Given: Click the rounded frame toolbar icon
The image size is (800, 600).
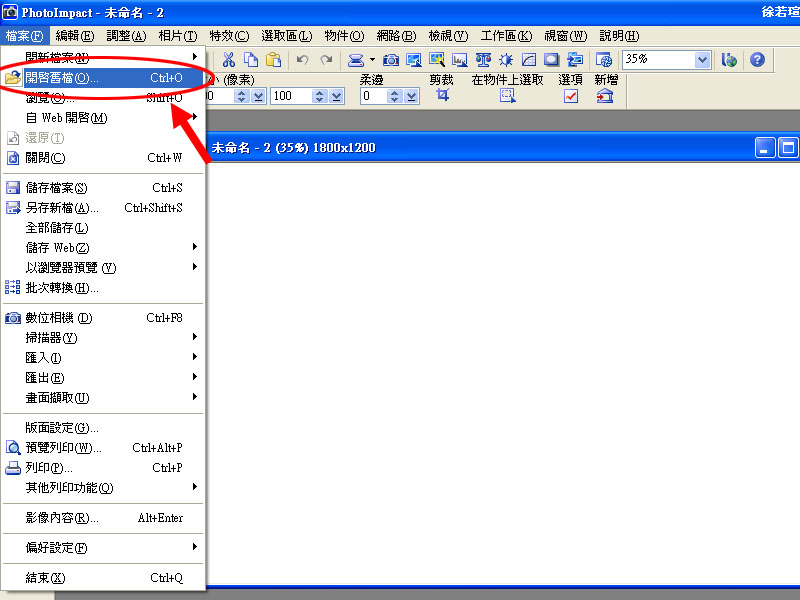Looking at the screenshot, I should point(552,60).
